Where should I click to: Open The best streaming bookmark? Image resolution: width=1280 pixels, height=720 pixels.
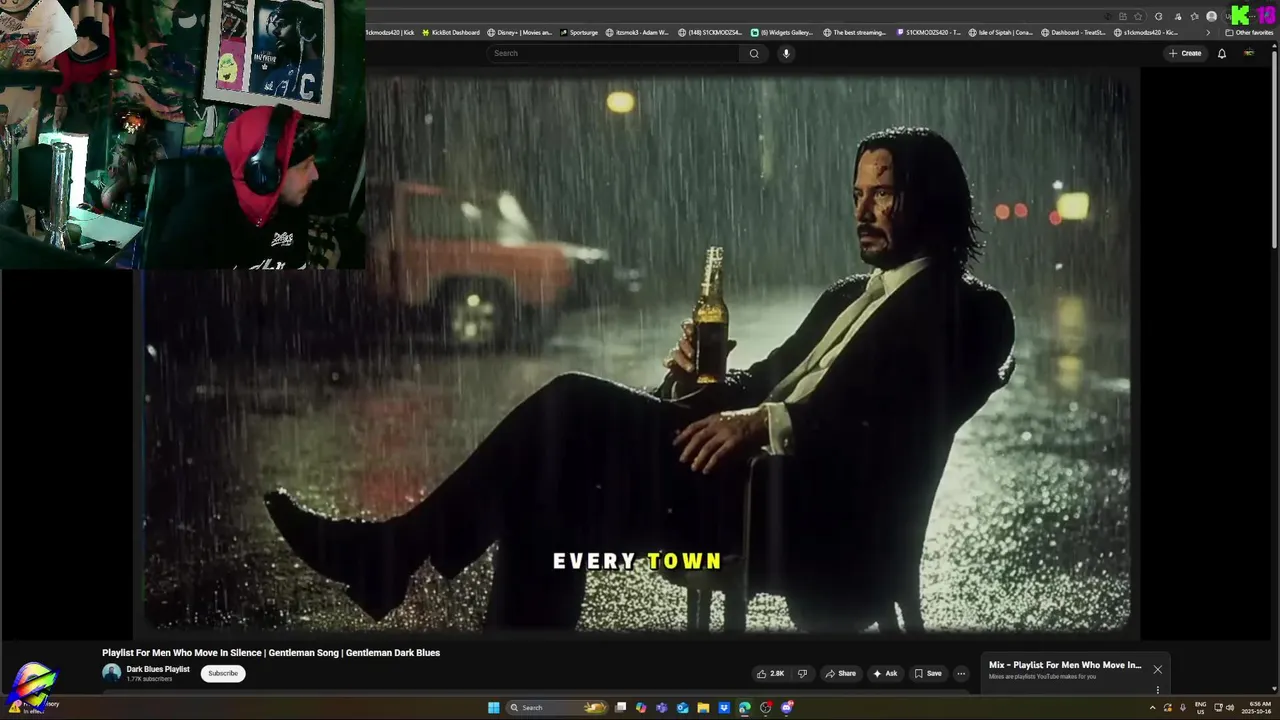pos(855,32)
